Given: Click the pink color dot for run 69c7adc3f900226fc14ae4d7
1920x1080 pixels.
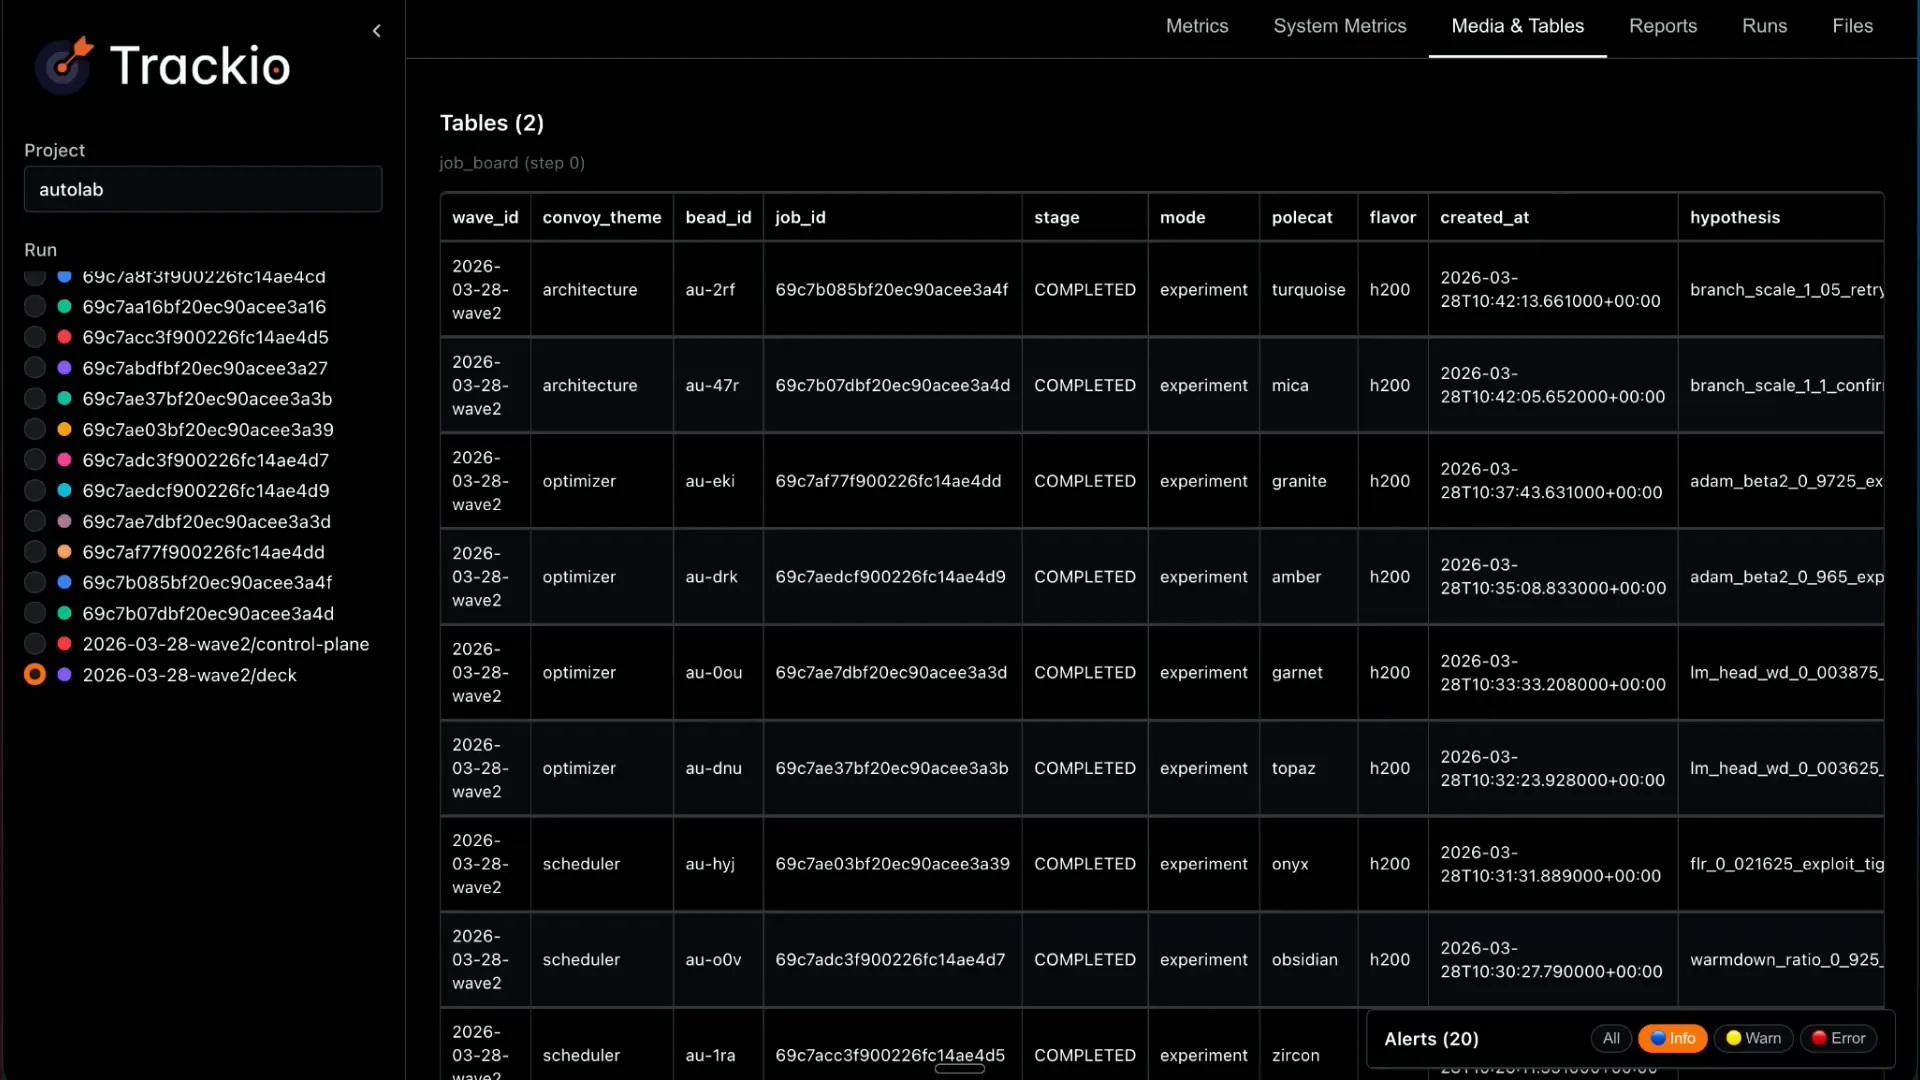Looking at the screenshot, I should pyautogui.click(x=64, y=460).
